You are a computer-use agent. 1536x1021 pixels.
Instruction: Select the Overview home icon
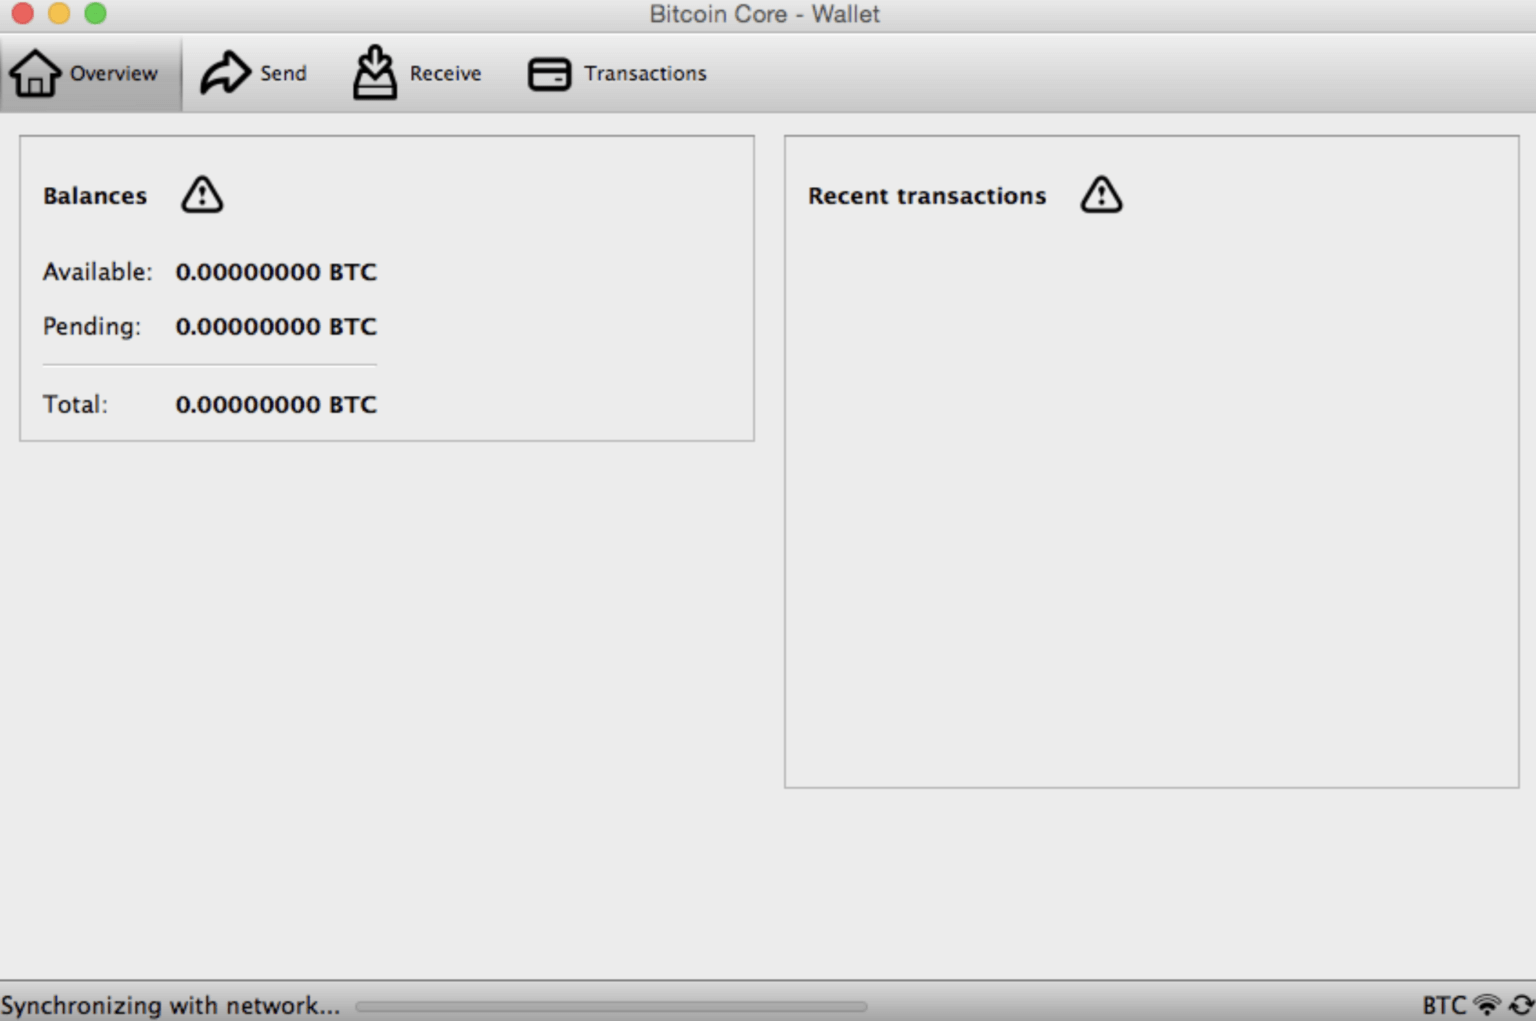34,72
